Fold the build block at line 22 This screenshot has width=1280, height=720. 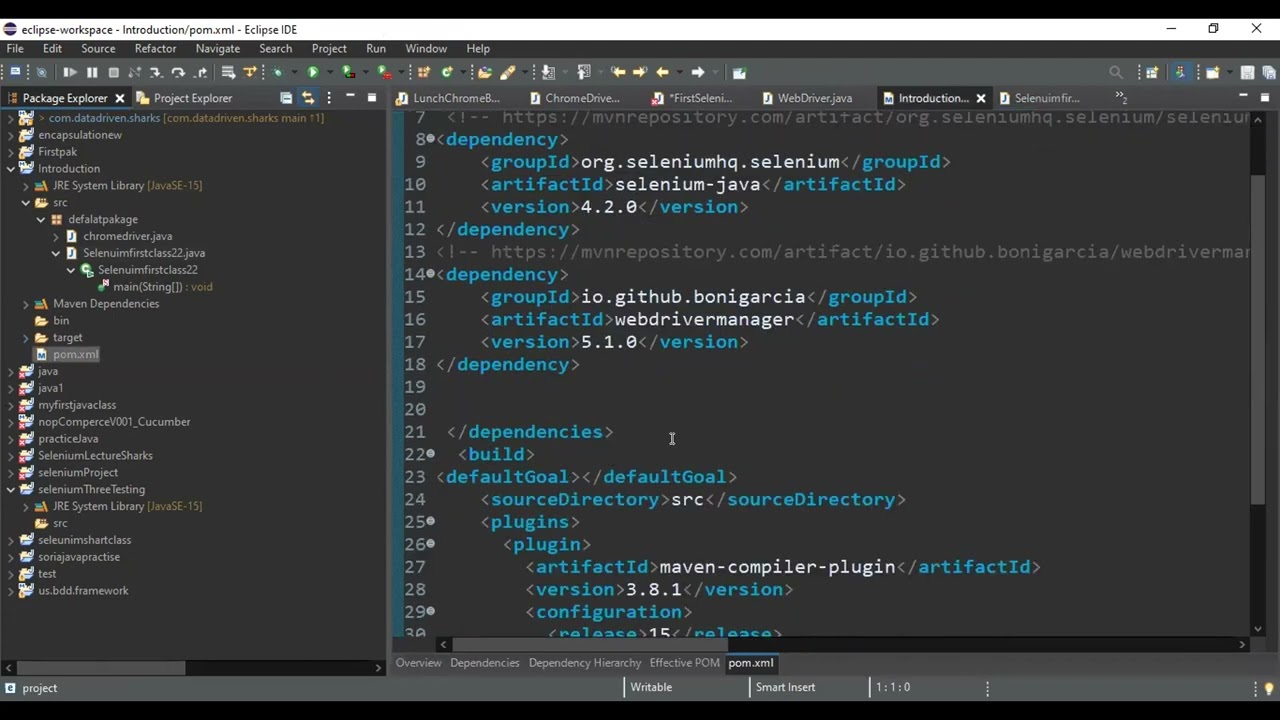[431, 454]
